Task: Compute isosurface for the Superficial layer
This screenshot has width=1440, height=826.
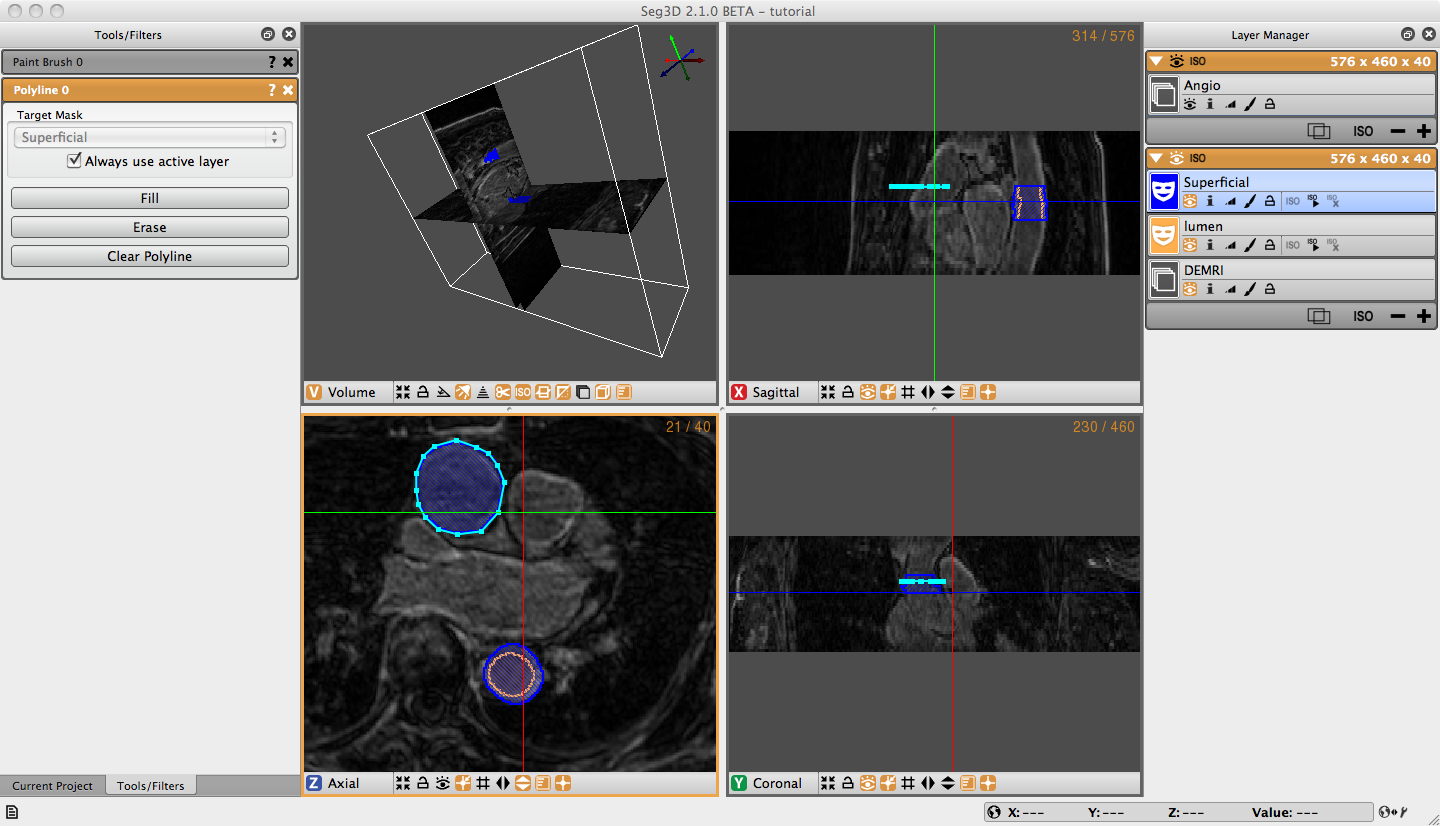Action: [1314, 201]
